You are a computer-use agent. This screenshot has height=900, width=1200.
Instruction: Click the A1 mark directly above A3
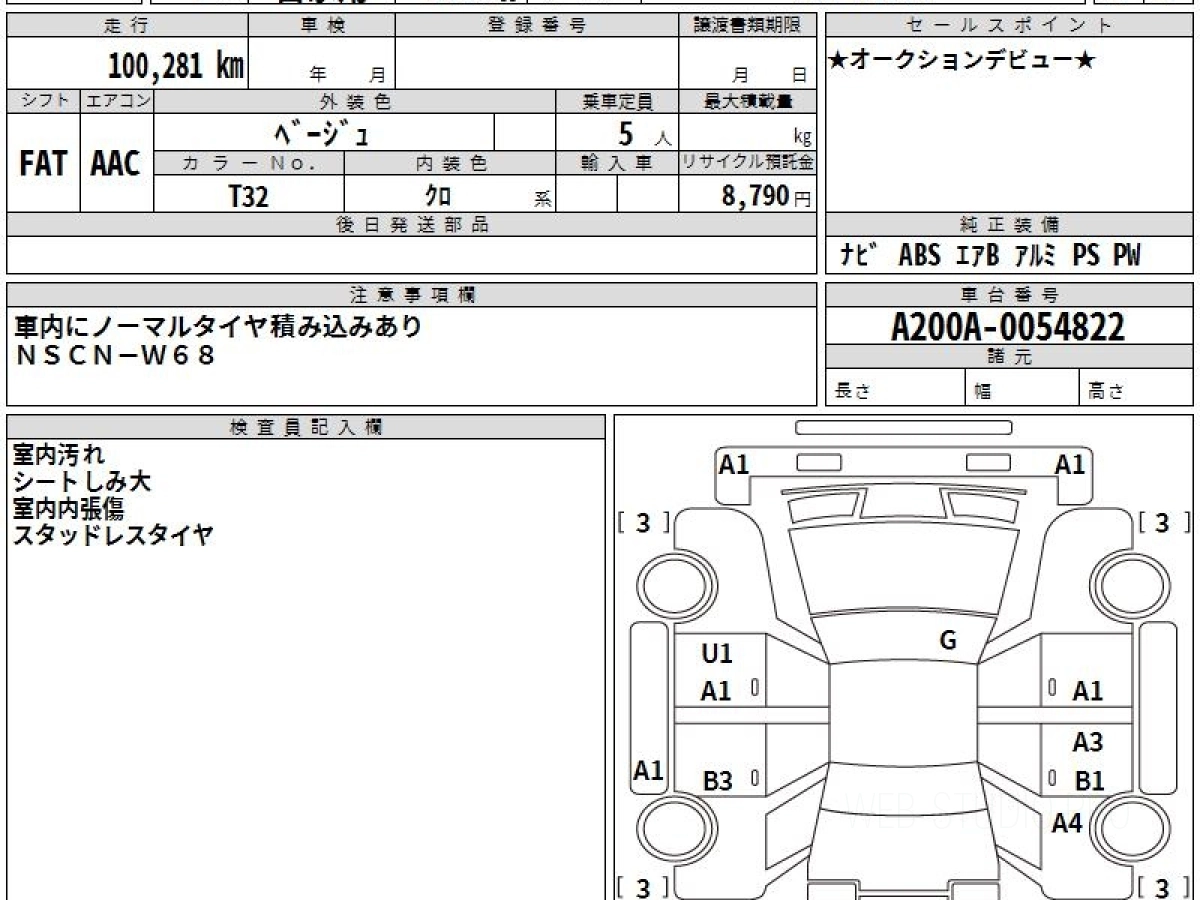pos(1088,691)
